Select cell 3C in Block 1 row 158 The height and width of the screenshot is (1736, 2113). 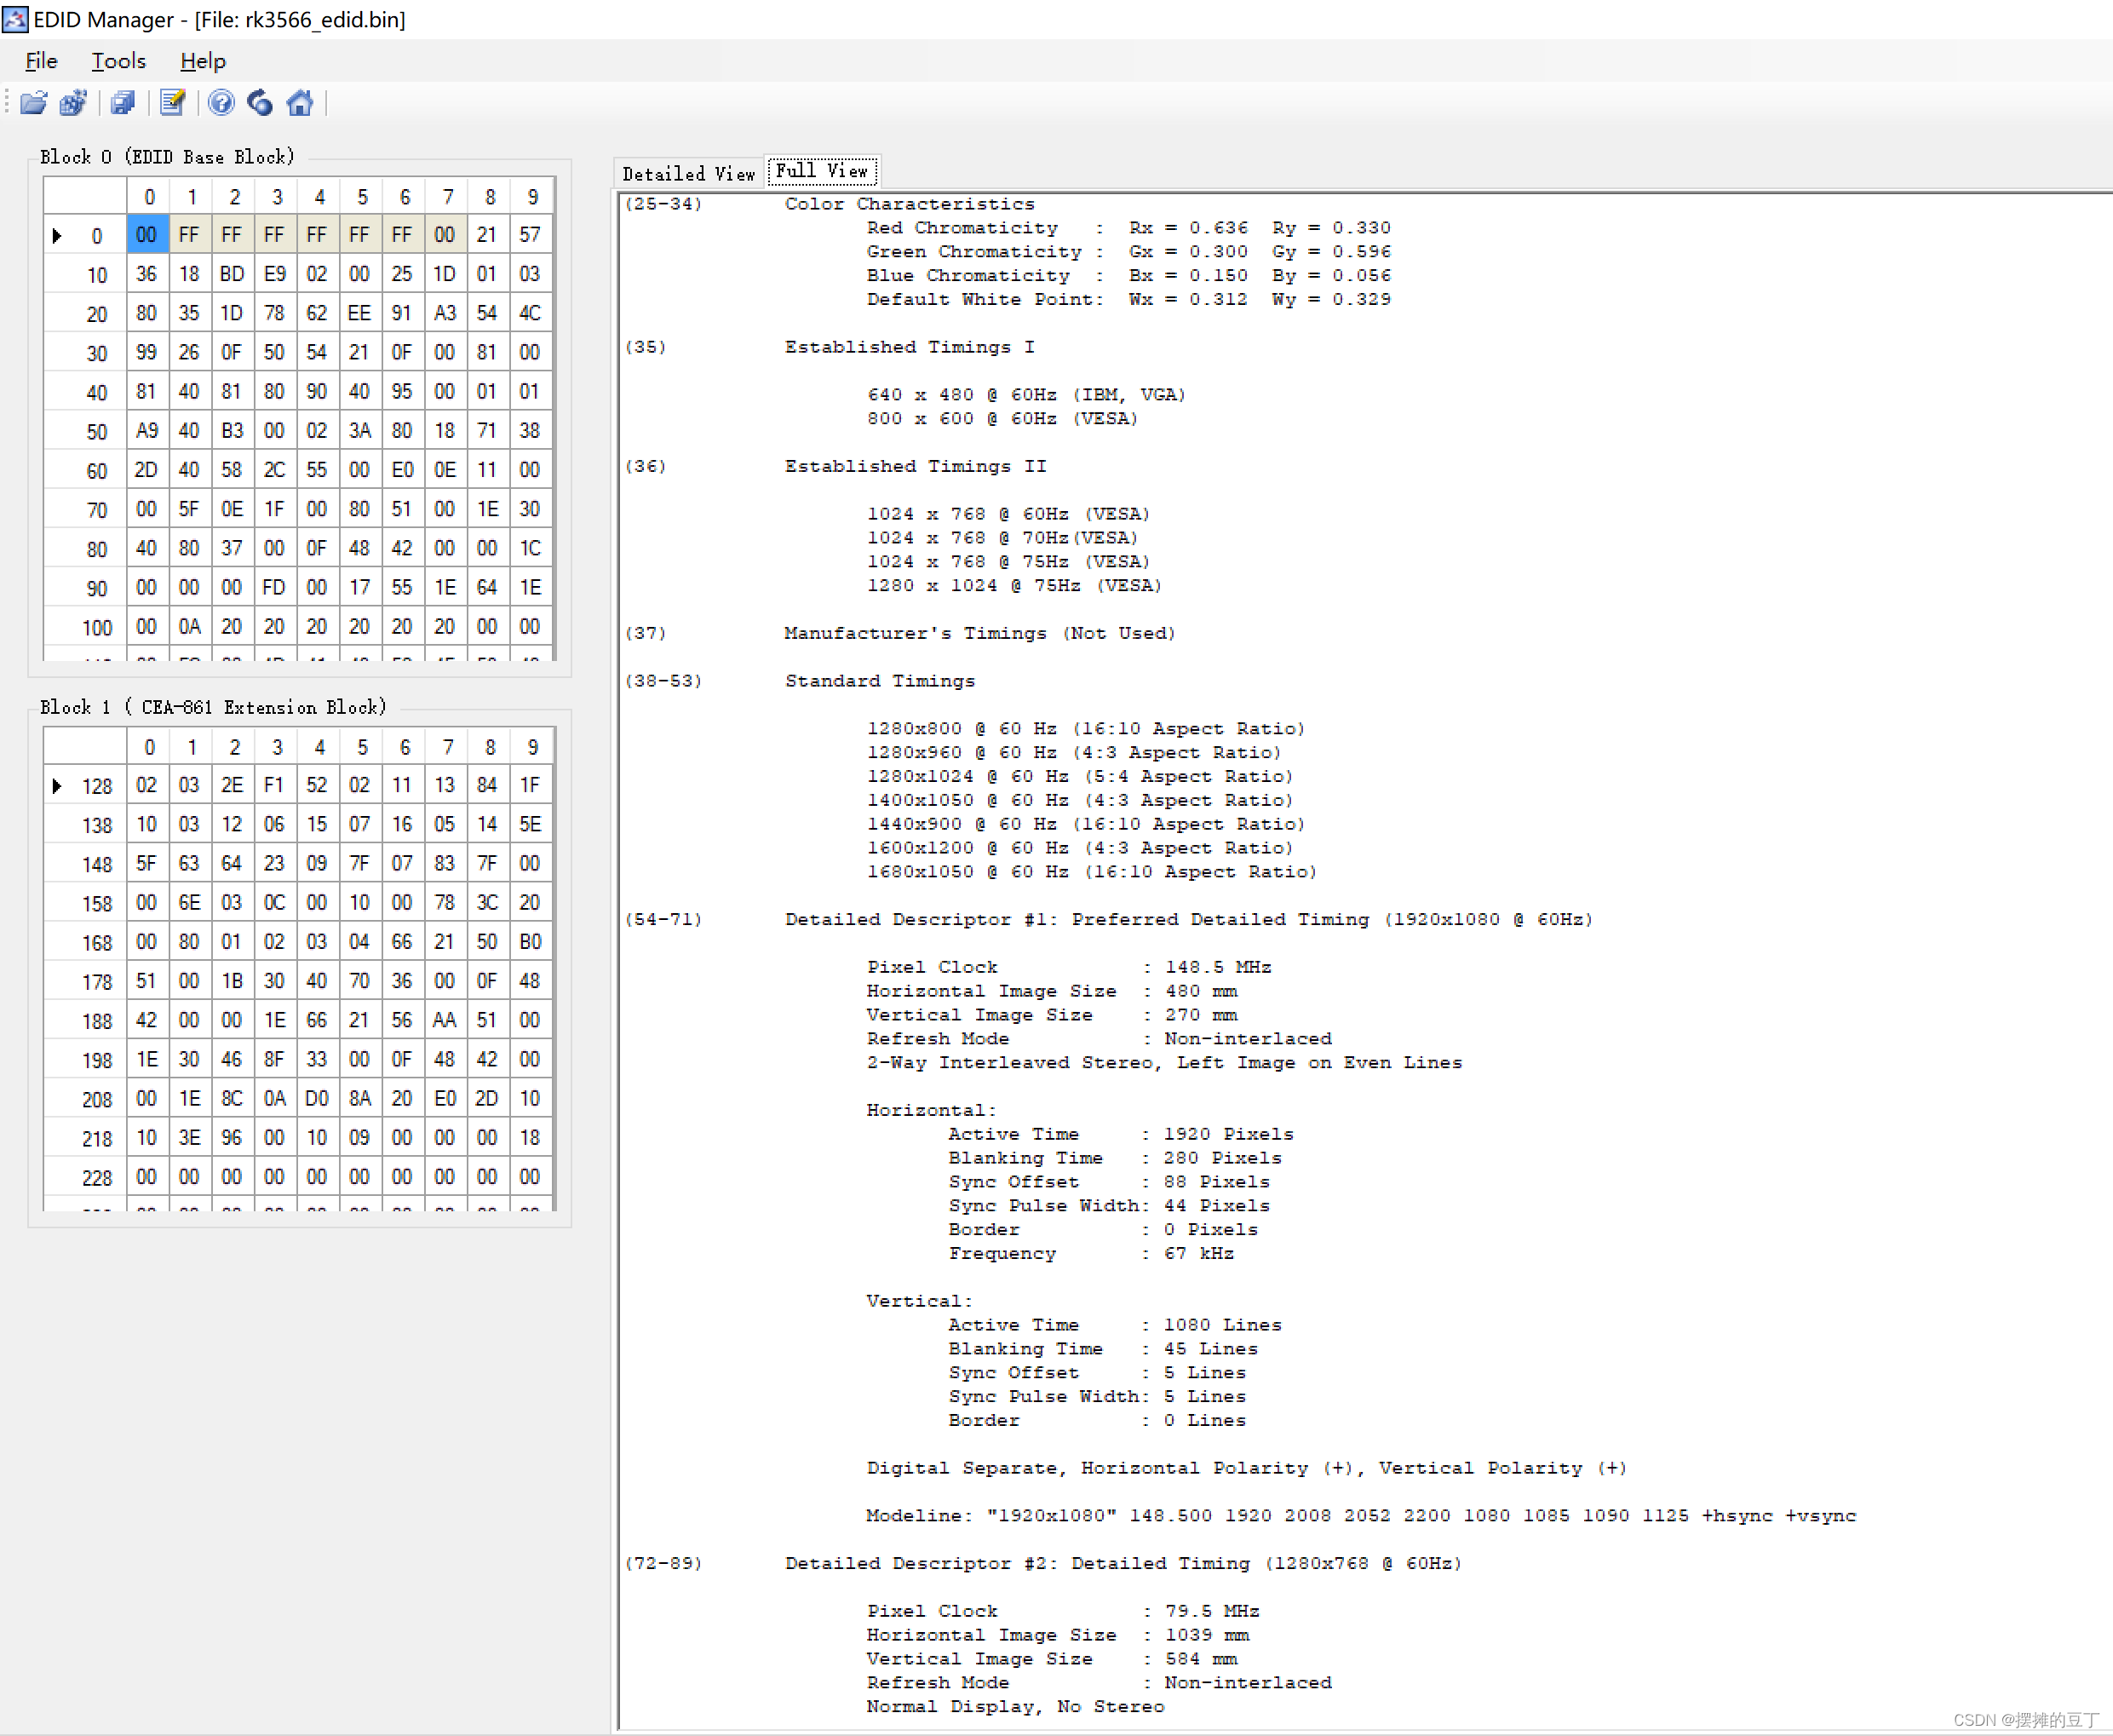487,902
